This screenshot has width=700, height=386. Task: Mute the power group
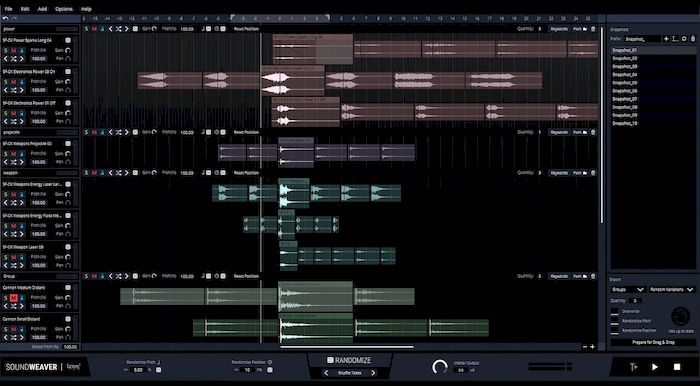pos(94,29)
